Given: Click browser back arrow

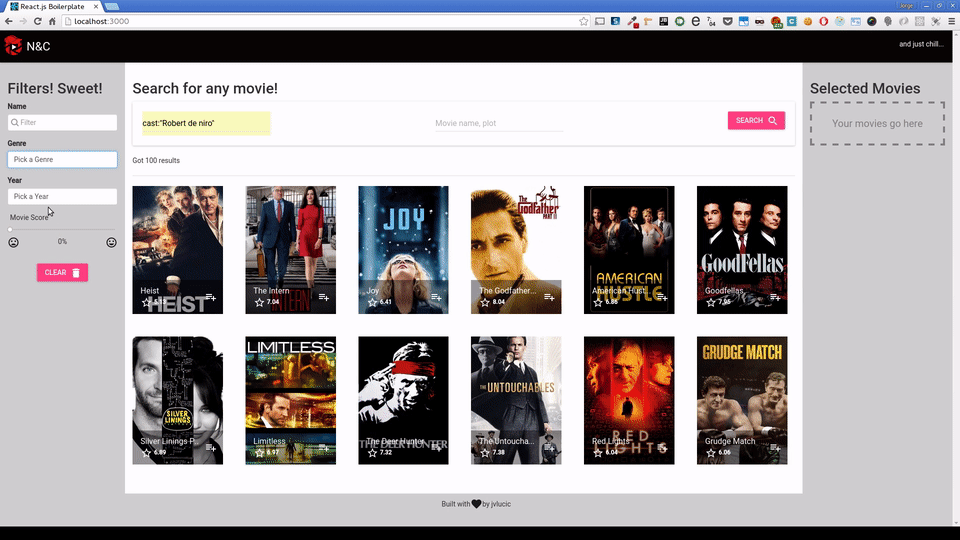Looking at the screenshot, I should point(9,21).
